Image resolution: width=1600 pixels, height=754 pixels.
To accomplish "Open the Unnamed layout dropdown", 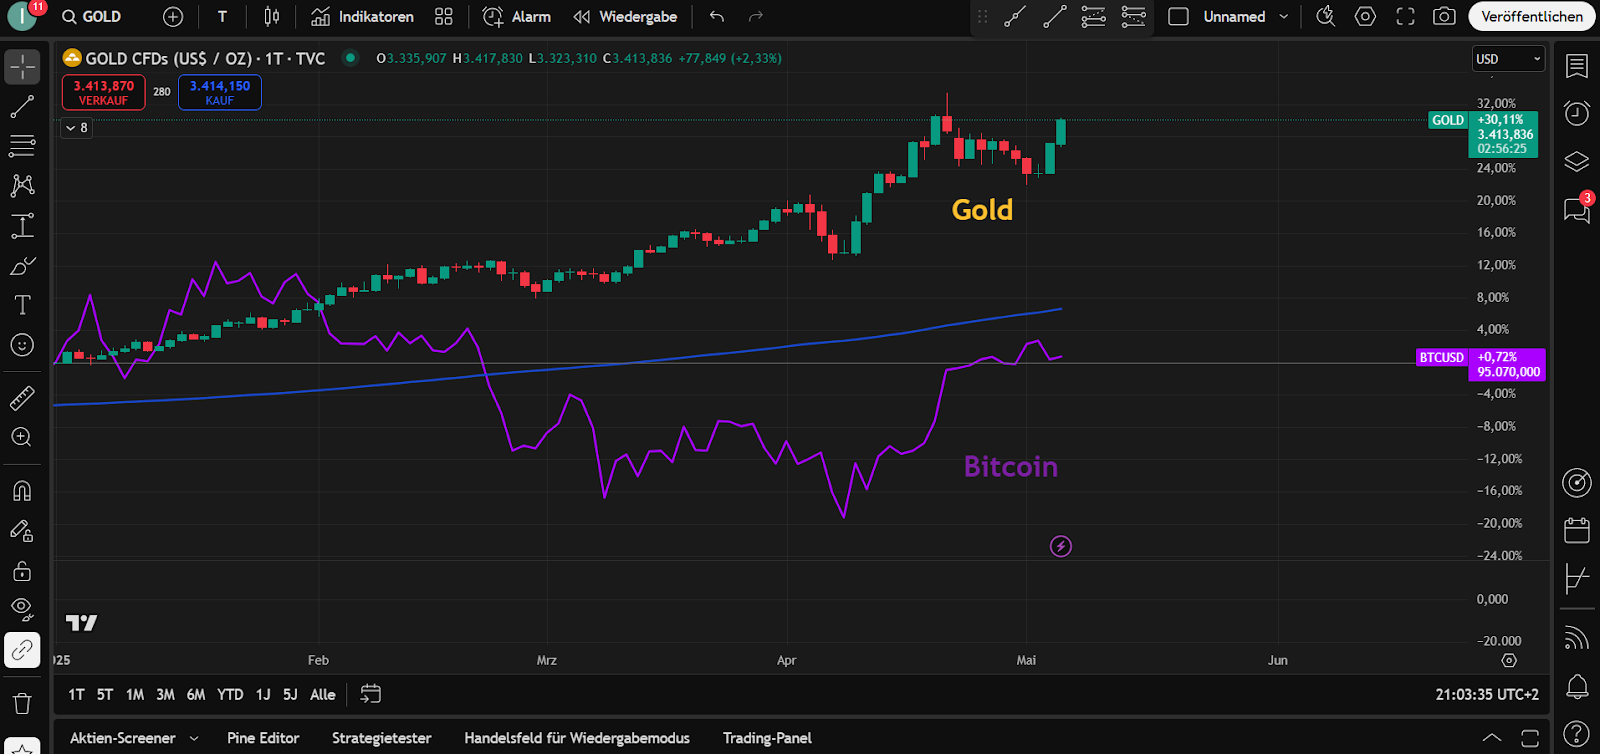I will (1246, 17).
